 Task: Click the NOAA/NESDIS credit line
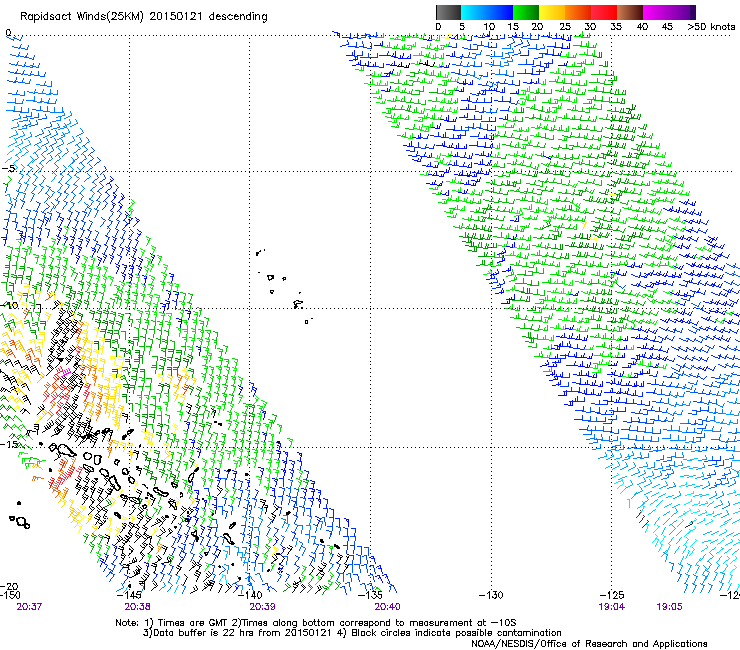point(589,644)
